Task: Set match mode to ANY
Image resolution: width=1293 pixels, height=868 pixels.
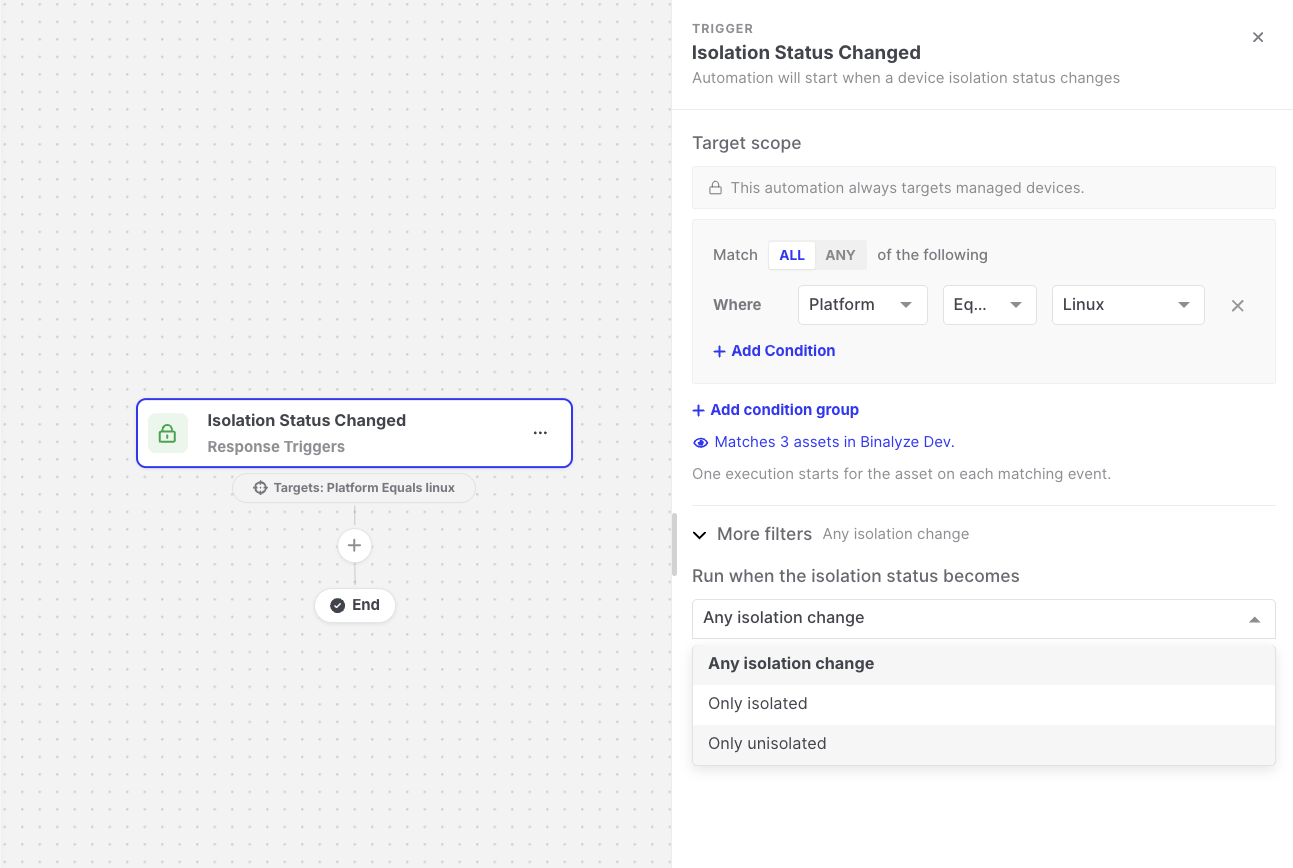Action: (840, 255)
